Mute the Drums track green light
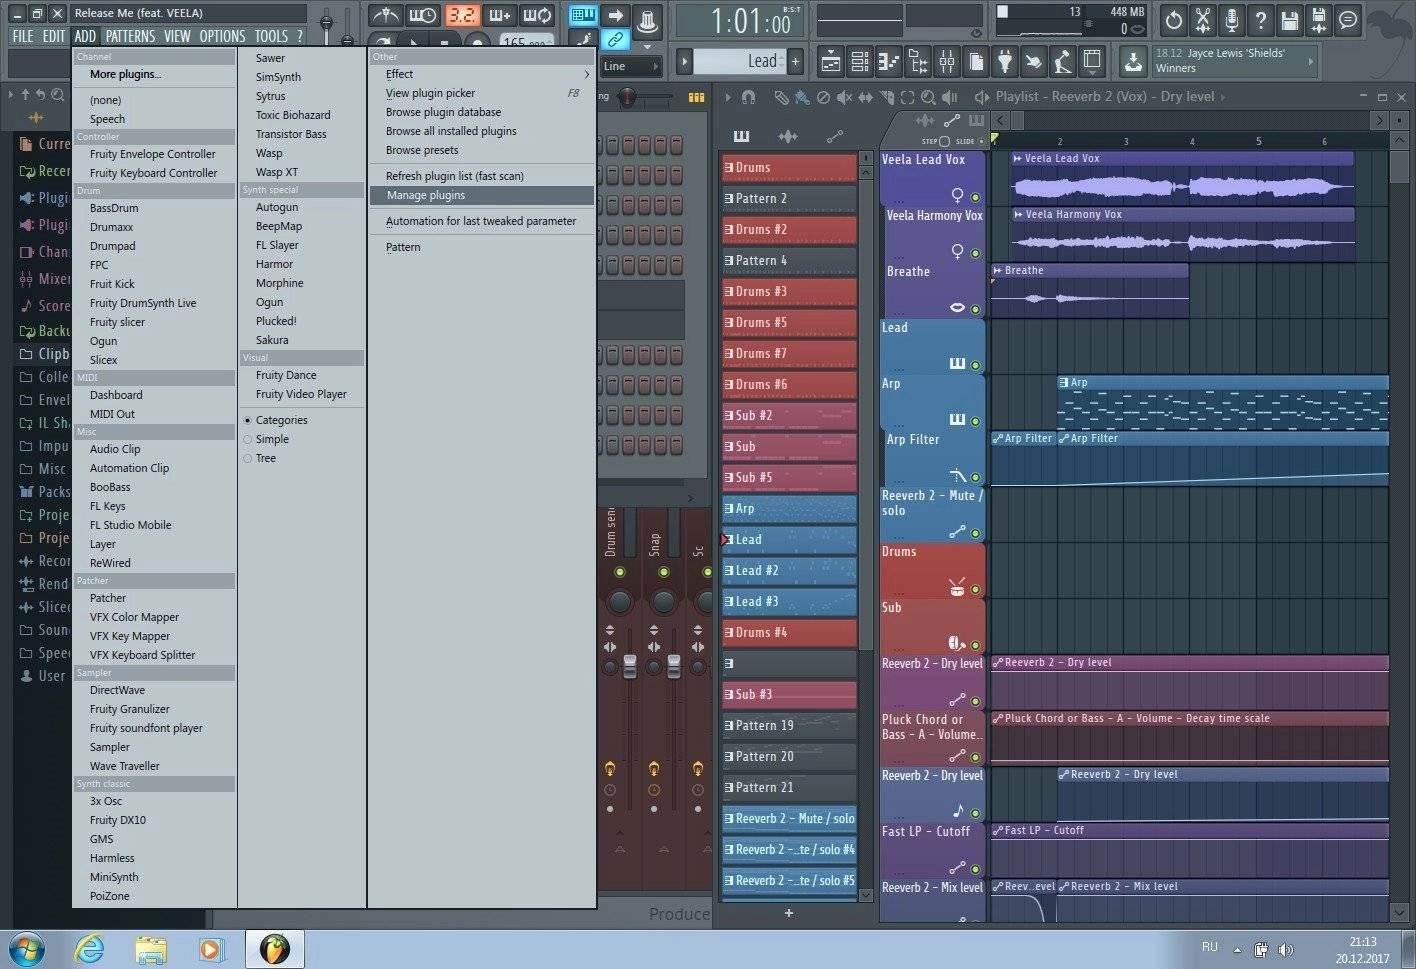Screen dimensions: 1416x969 975,589
